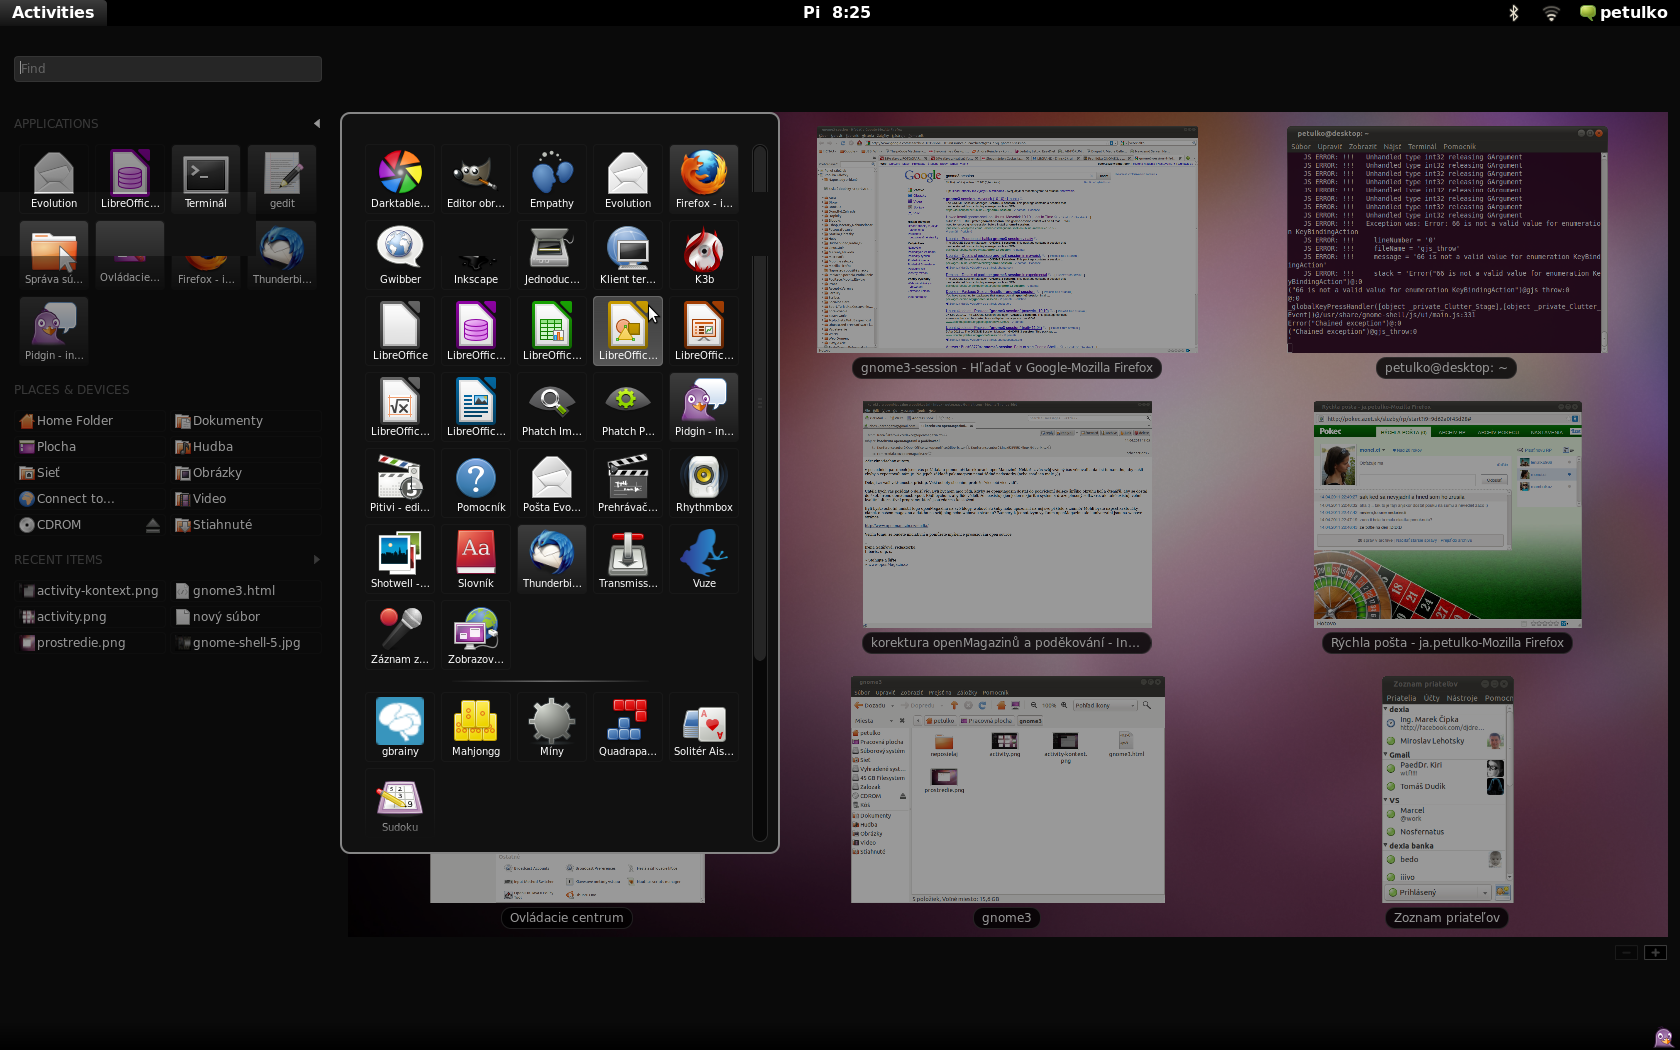Click the Find search field
The image size is (1680, 1050).
point(168,68)
